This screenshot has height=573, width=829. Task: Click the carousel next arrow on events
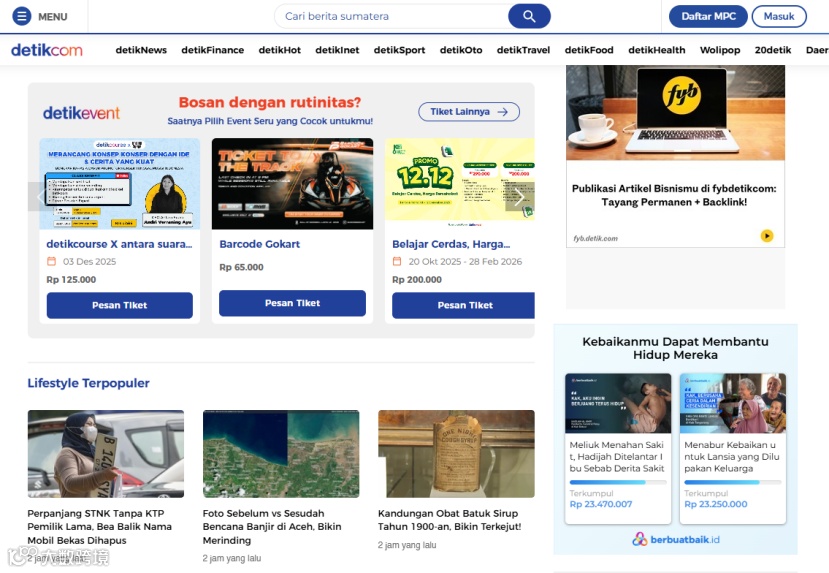click(x=520, y=197)
